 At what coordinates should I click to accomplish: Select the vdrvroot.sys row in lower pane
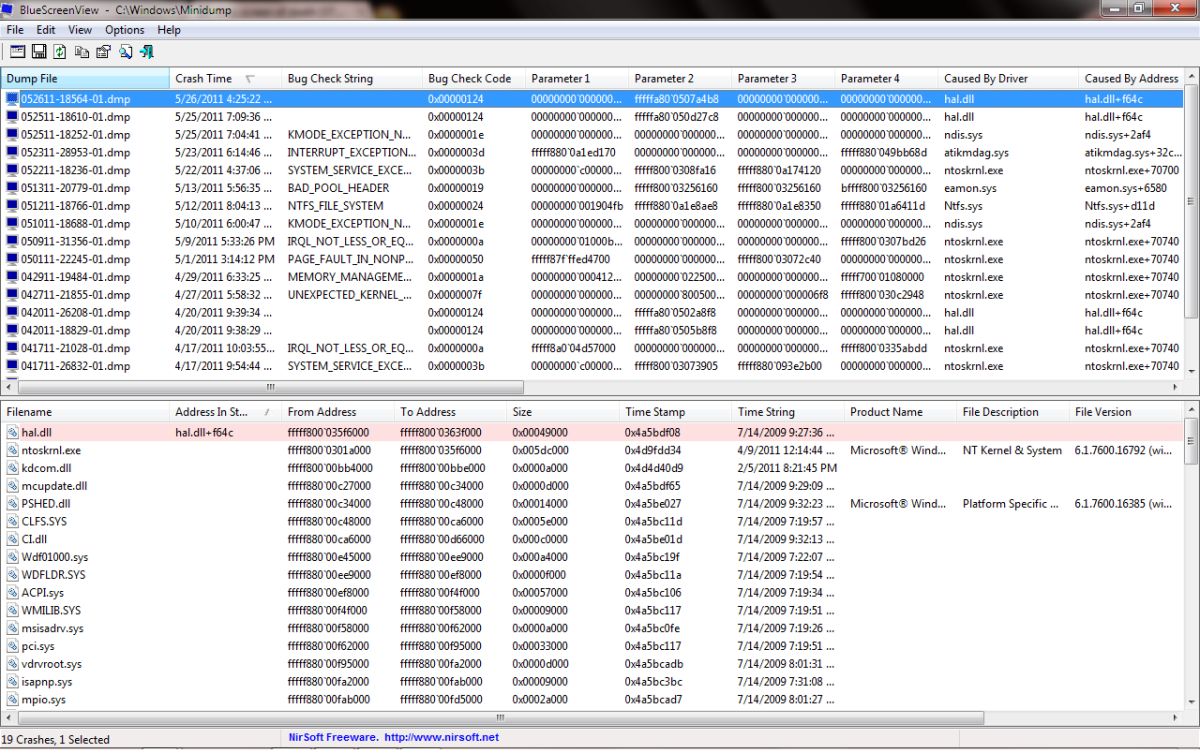pyautogui.click(x=592, y=664)
